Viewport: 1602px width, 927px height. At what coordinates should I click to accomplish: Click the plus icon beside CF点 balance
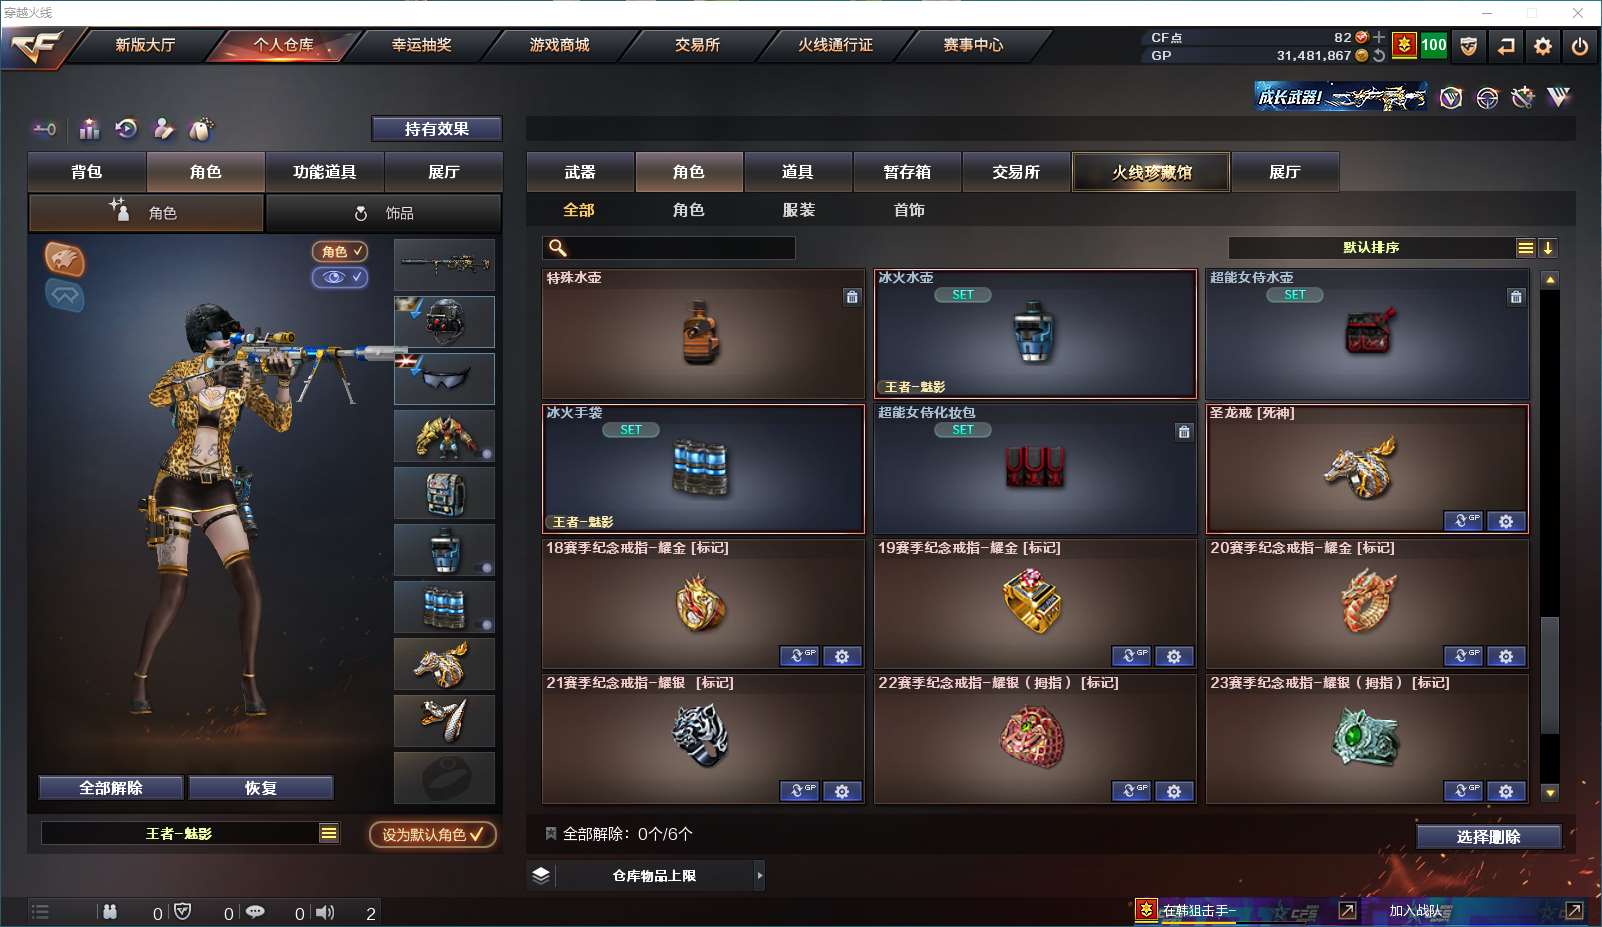(x=1379, y=37)
